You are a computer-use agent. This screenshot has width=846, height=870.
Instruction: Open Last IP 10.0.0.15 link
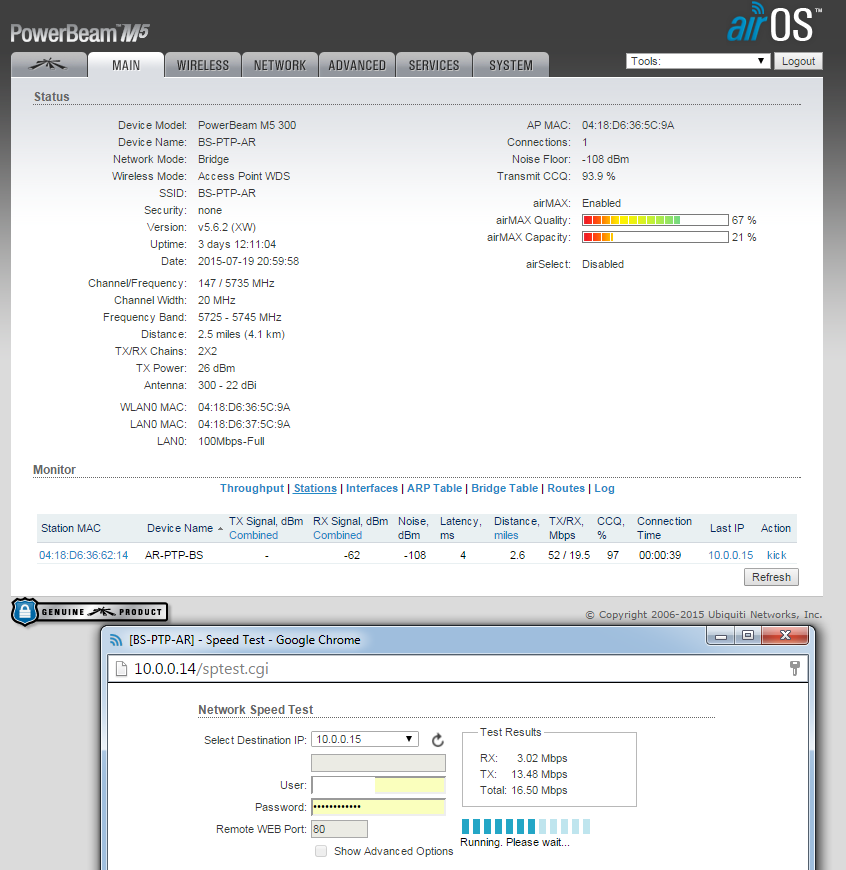731,555
